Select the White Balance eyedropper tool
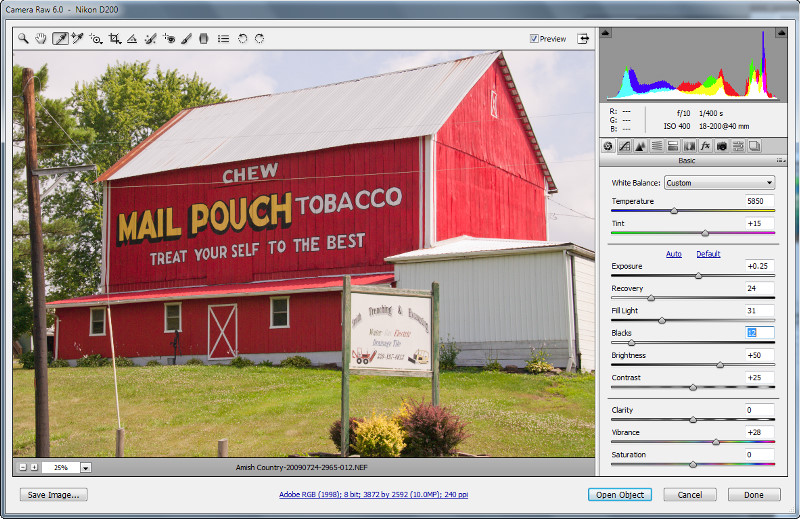The height and width of the screenshot is (519, 800). pos(60,38)
